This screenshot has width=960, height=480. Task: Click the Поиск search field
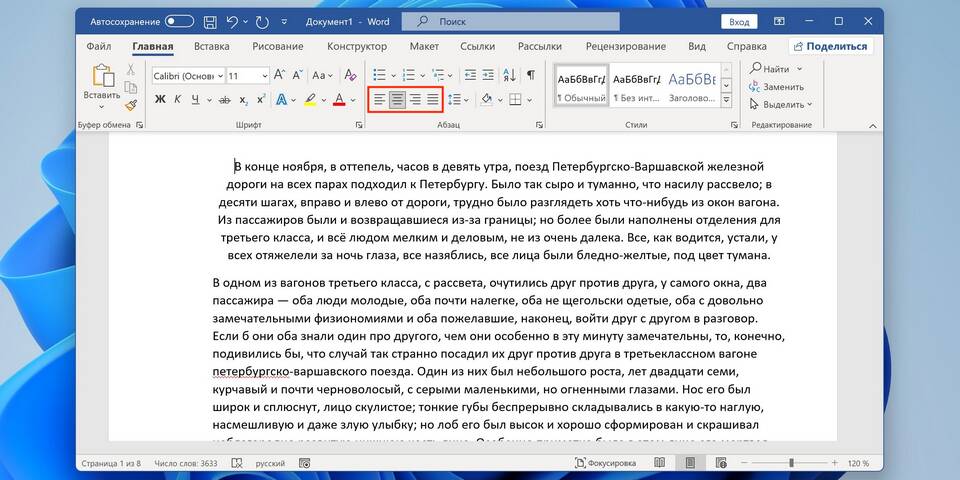(511, 22)
